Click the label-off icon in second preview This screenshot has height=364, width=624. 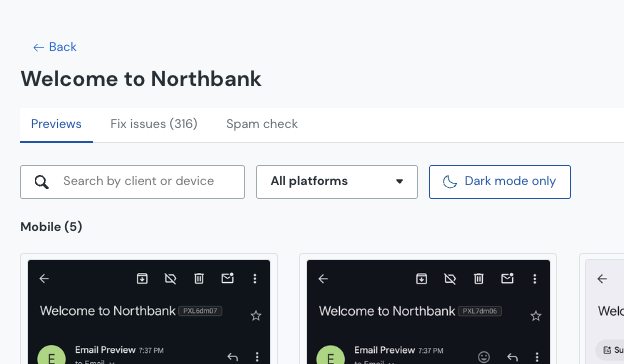450,278
